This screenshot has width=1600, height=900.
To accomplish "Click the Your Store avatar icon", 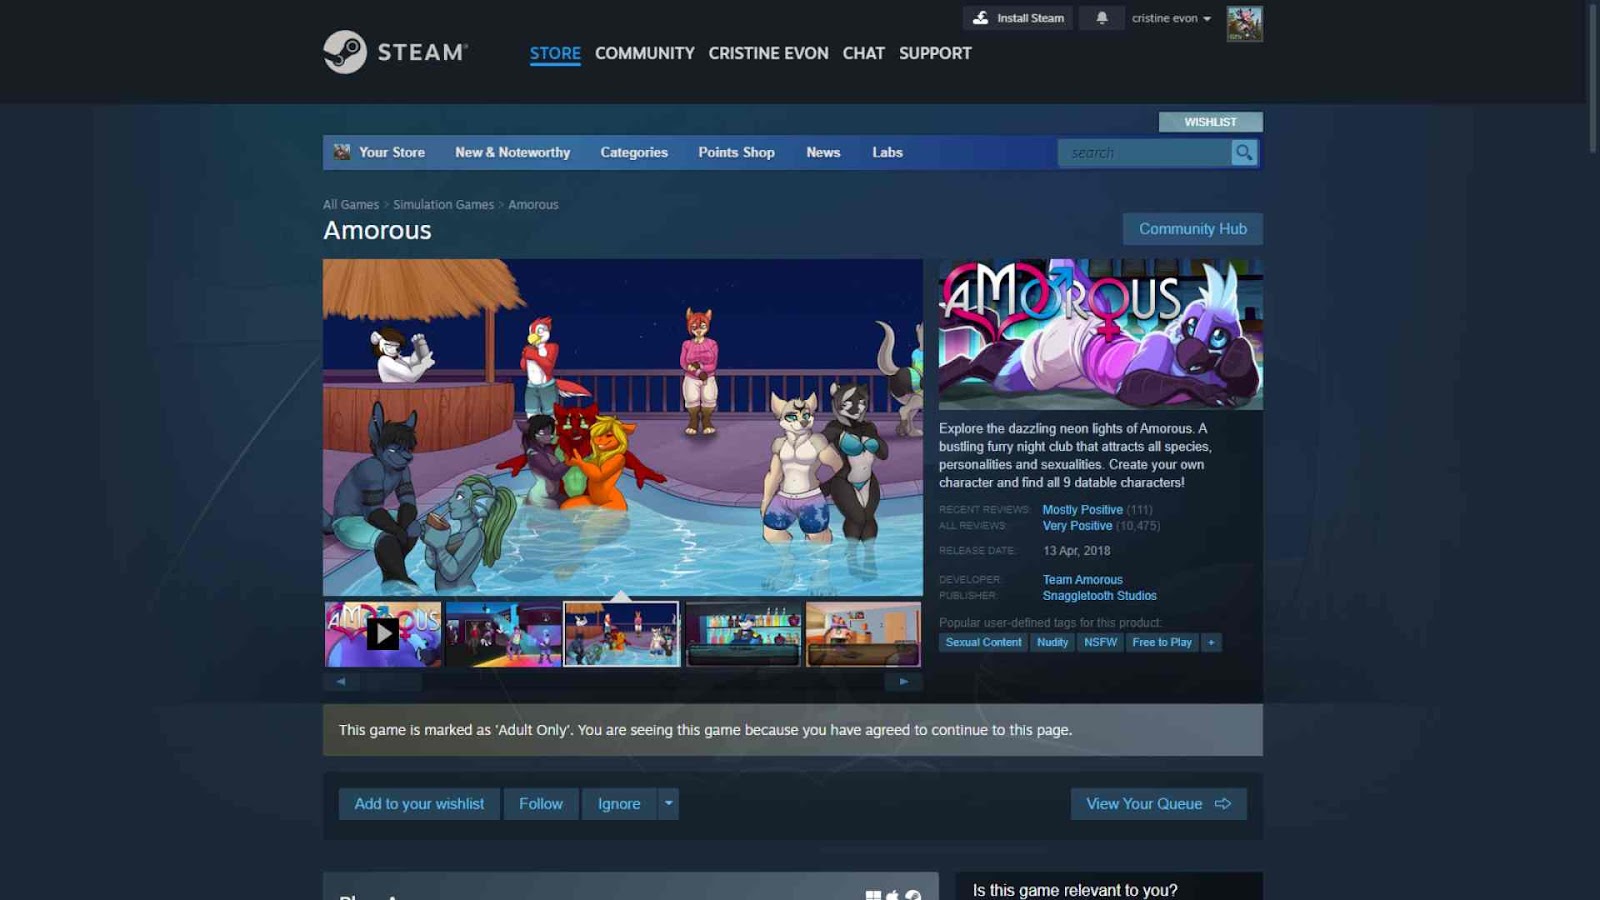I will [x=342, y=152].
